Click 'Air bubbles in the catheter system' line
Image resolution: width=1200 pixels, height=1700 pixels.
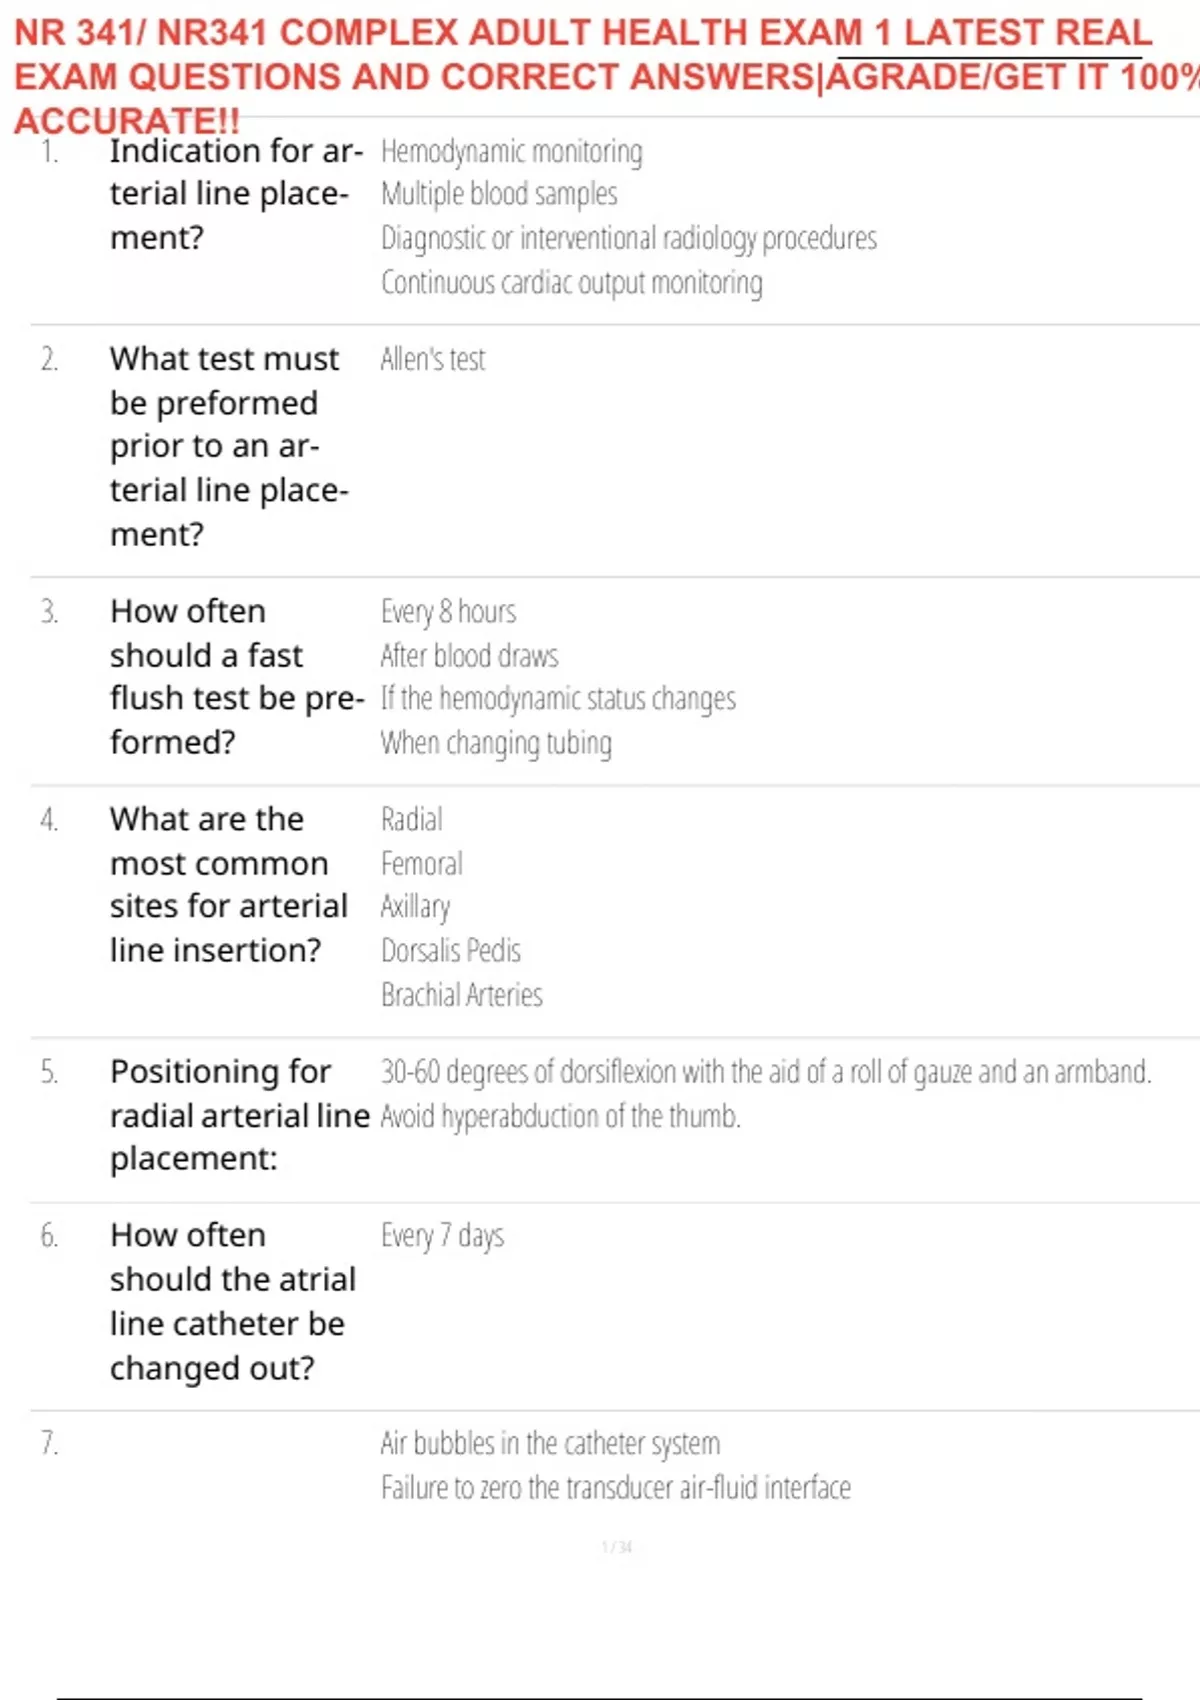[550, 1444]
